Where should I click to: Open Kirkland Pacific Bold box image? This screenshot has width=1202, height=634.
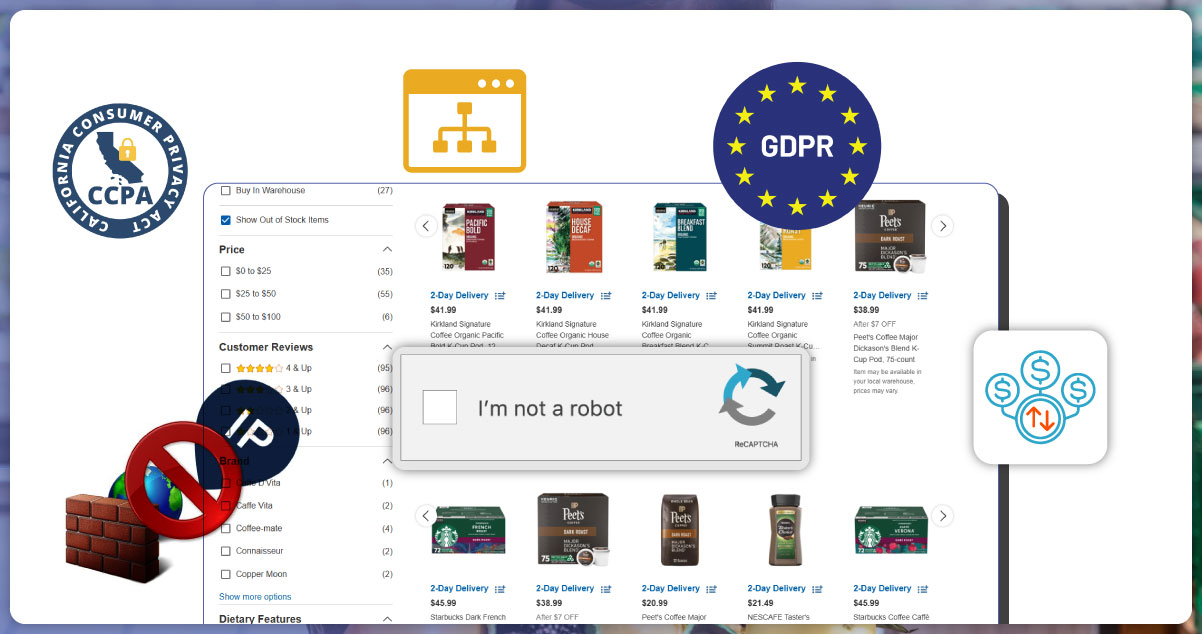(x=468, y=236)
